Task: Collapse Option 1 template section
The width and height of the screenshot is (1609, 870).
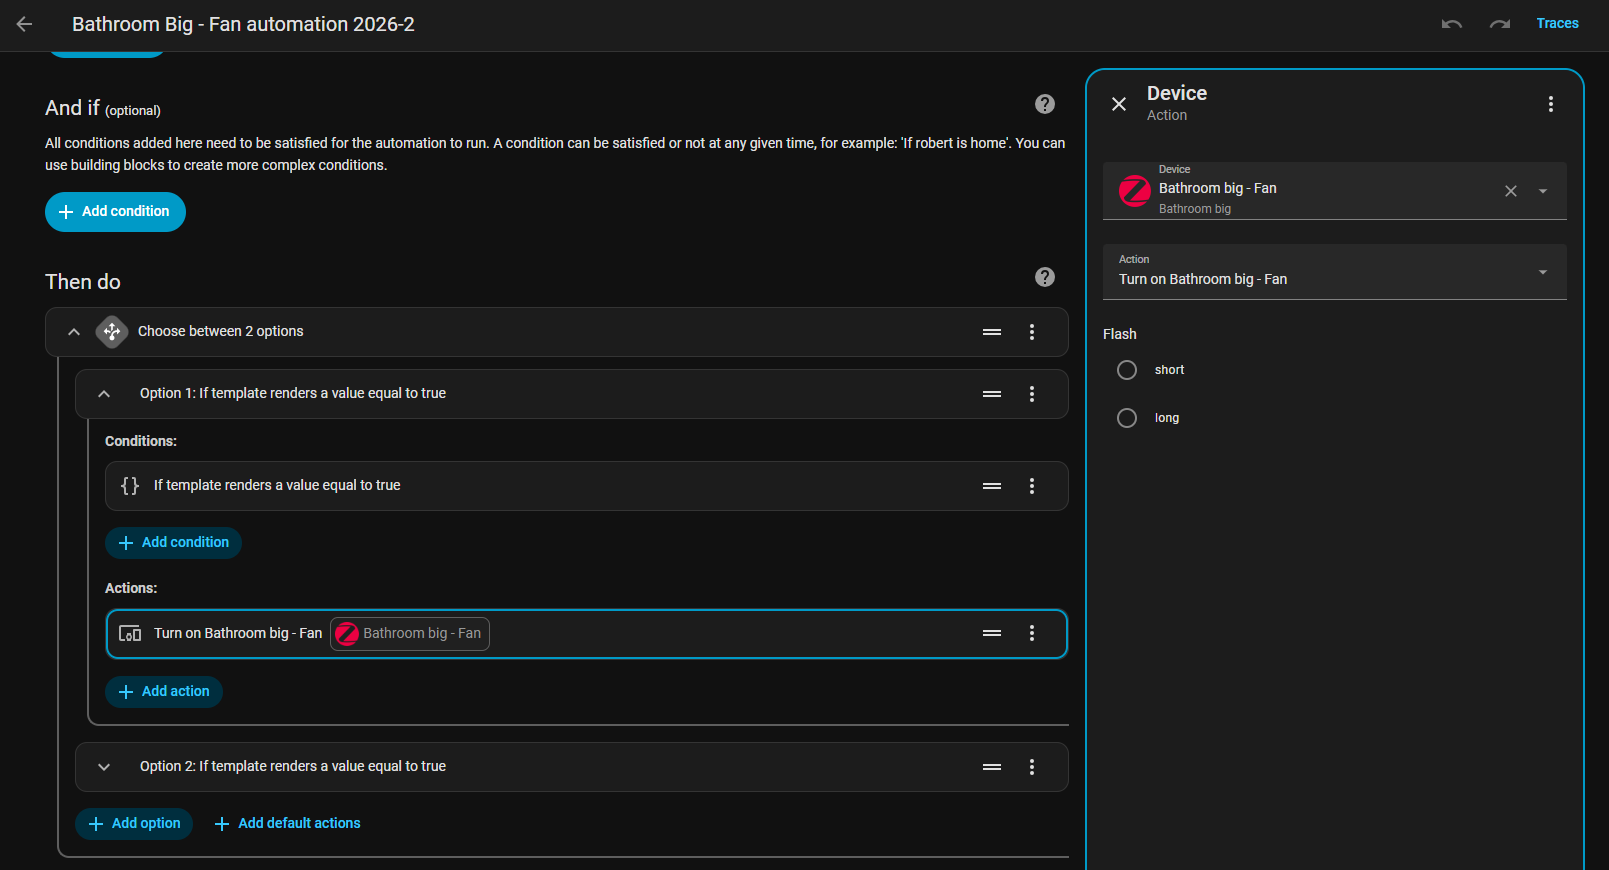Action: tap(104, 394)
